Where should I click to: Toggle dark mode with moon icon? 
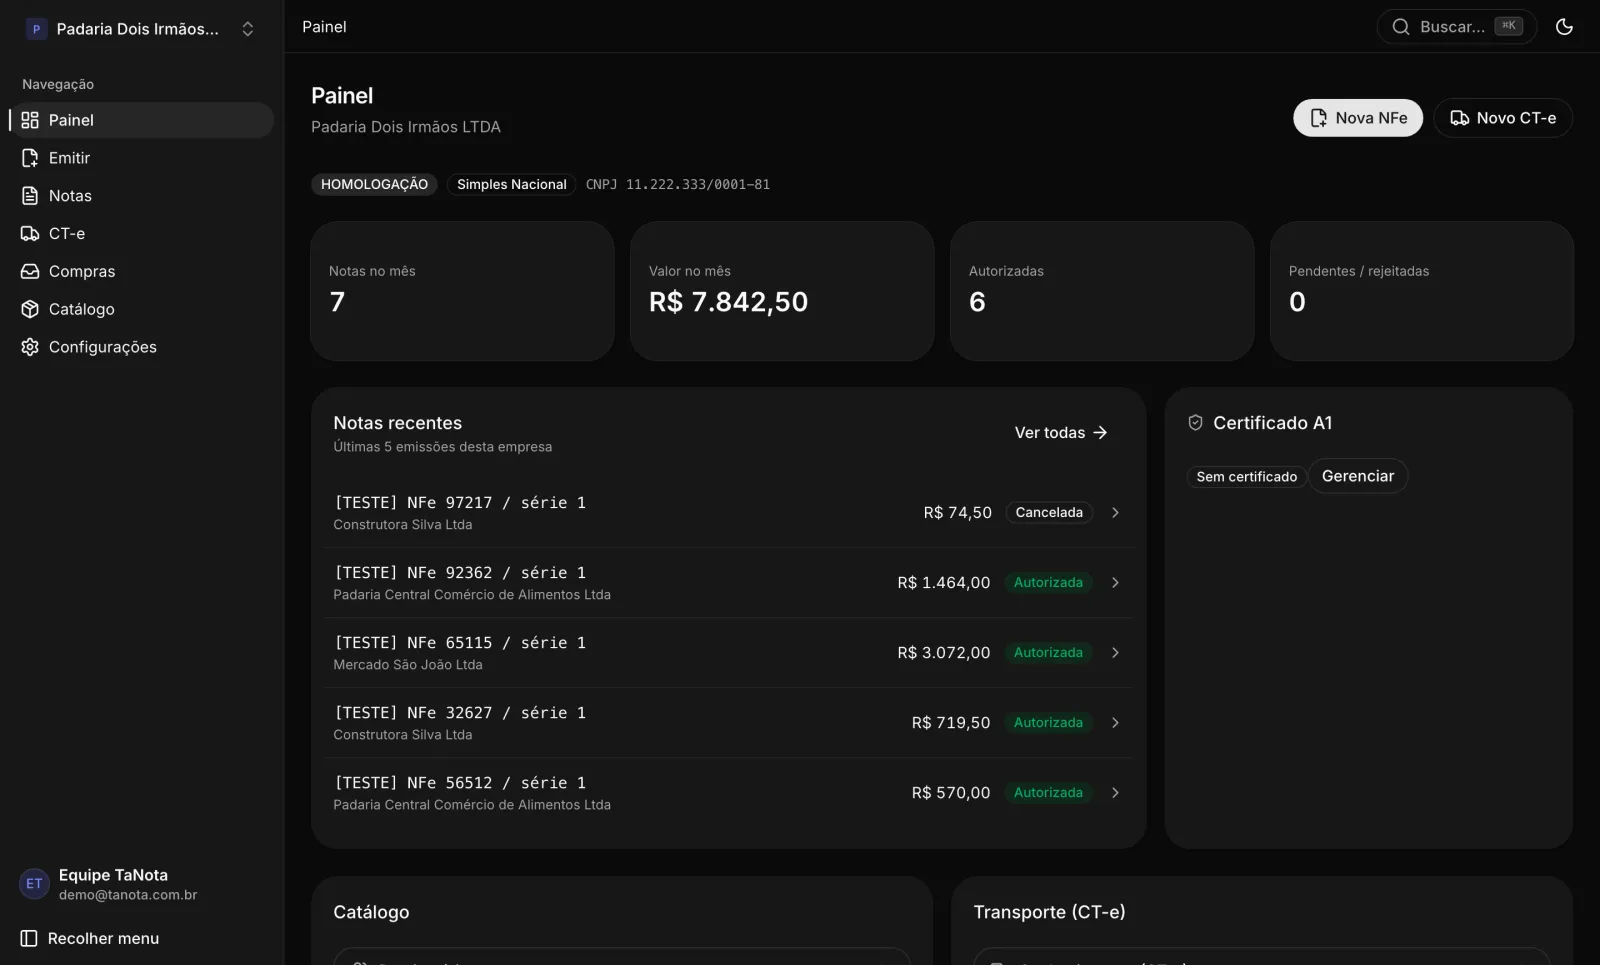coord(1564,27)
